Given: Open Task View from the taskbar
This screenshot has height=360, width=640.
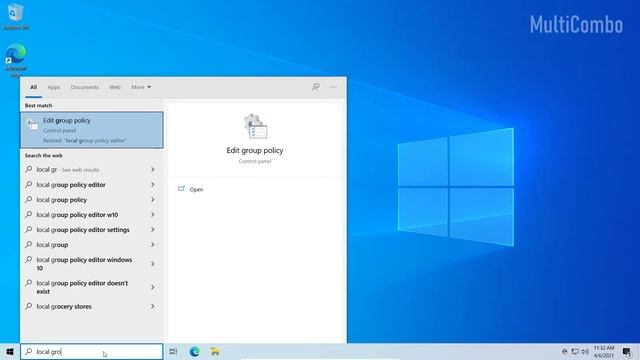Looking at the screenshot, I should 173,351.
